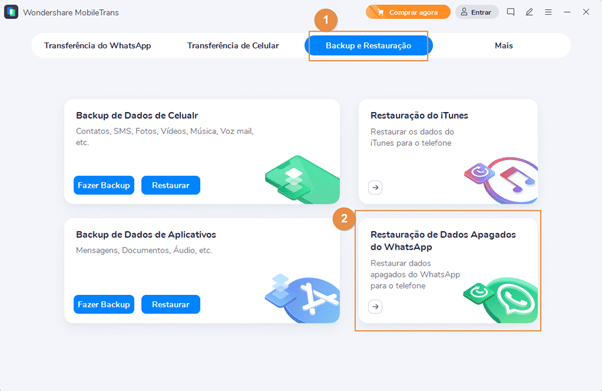Click arrow icon in WhatsApp deleted data card
The image size is (602, 391).
[375, 307]
